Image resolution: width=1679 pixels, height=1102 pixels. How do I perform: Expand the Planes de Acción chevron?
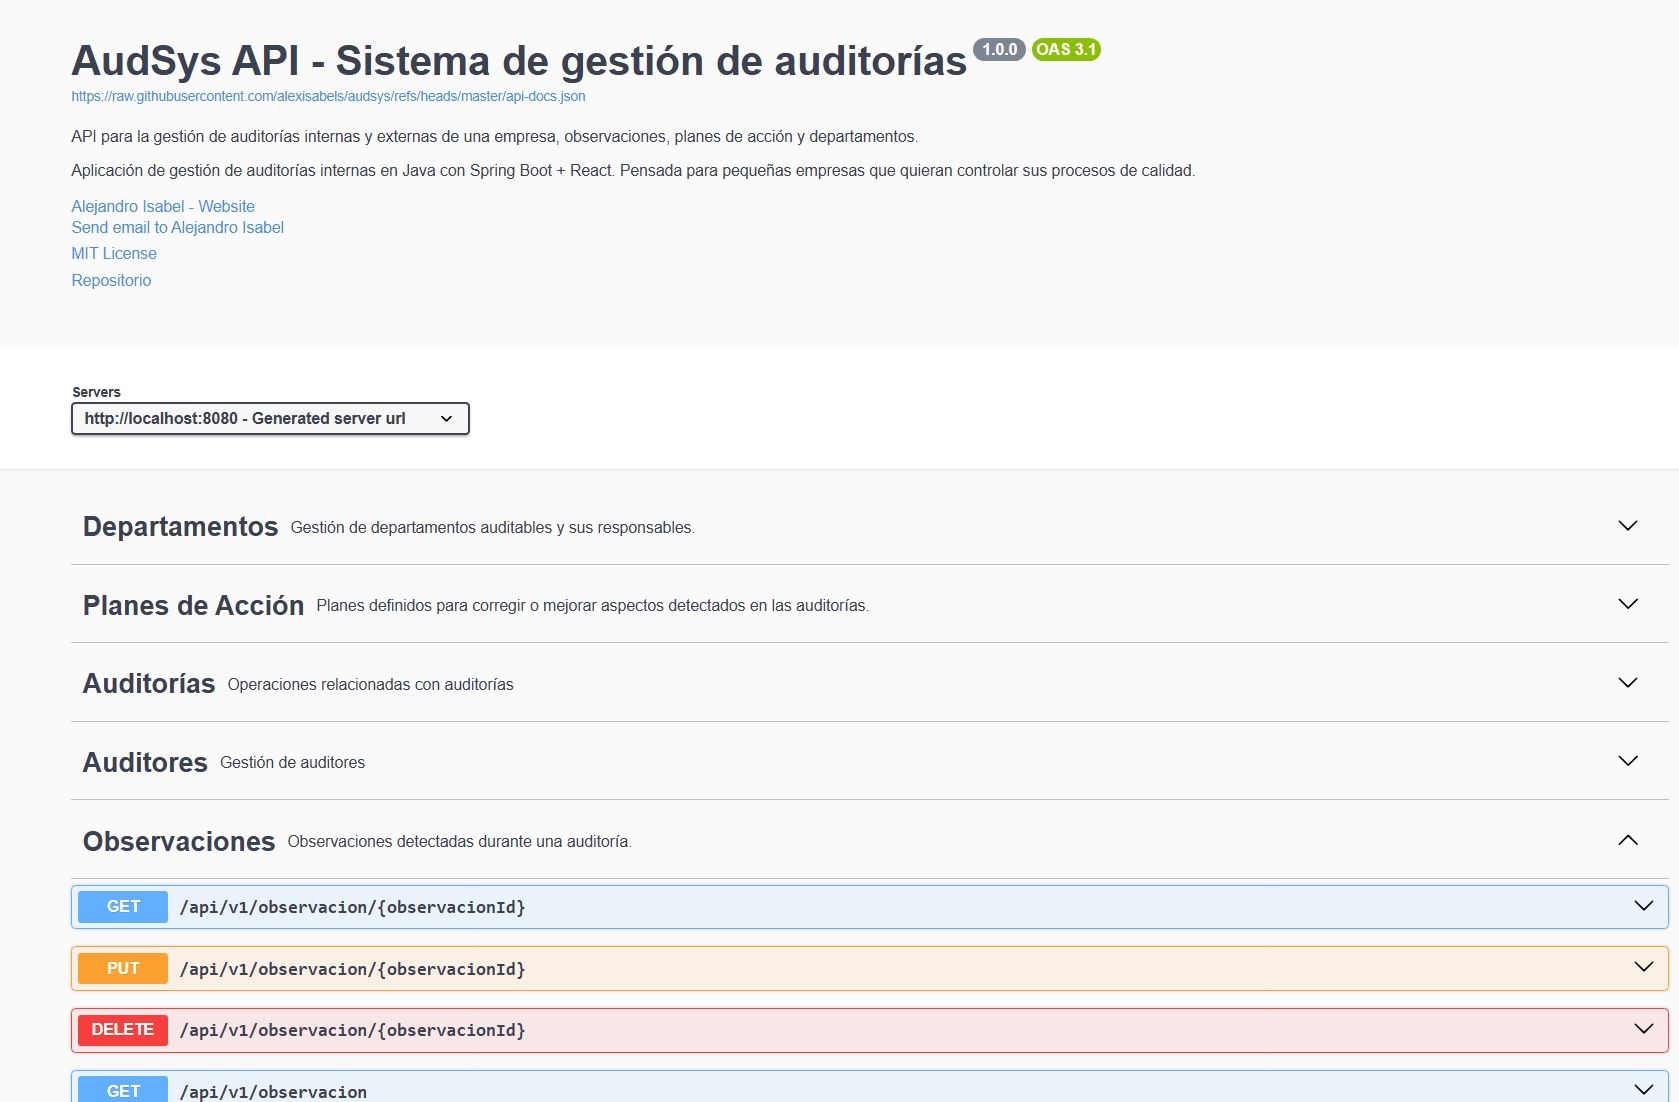pos(1628,604)
